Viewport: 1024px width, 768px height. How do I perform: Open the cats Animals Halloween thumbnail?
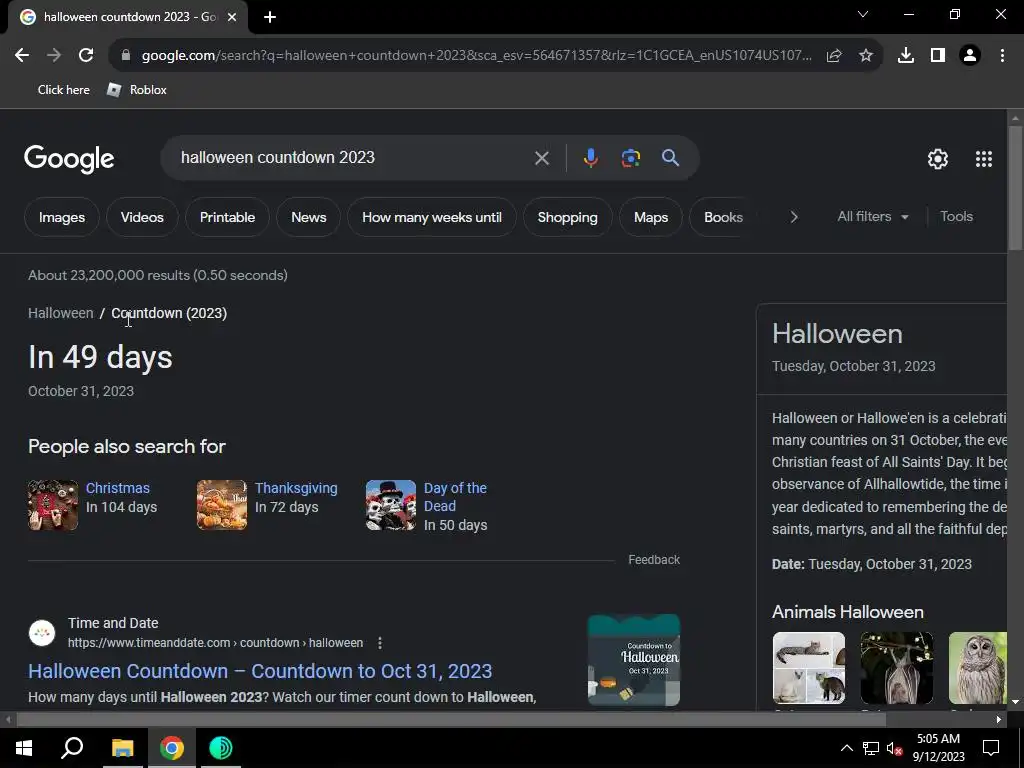pos(808,668)
